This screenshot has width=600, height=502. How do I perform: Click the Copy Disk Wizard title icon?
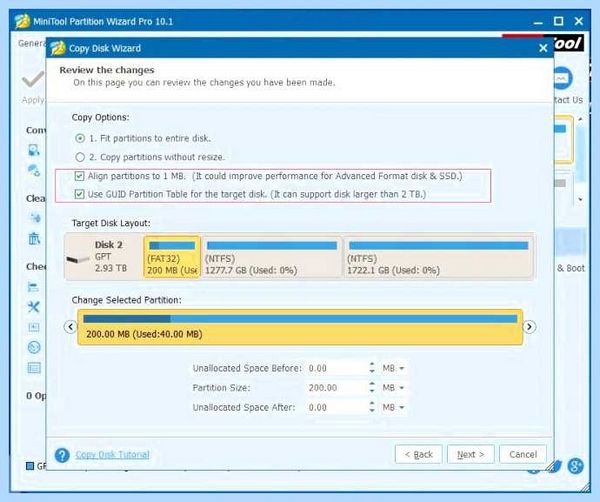click(x=58, y=48)
